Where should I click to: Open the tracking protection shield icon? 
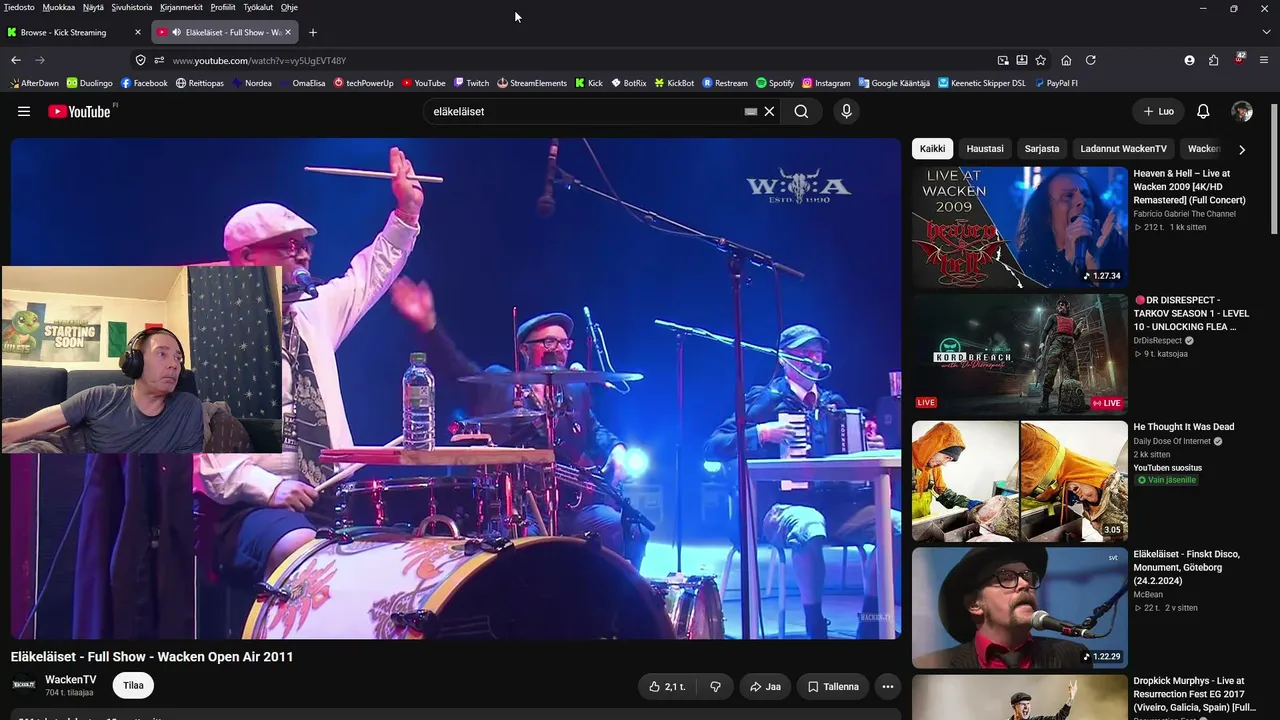pyautogui.click(x=141, y=60)
